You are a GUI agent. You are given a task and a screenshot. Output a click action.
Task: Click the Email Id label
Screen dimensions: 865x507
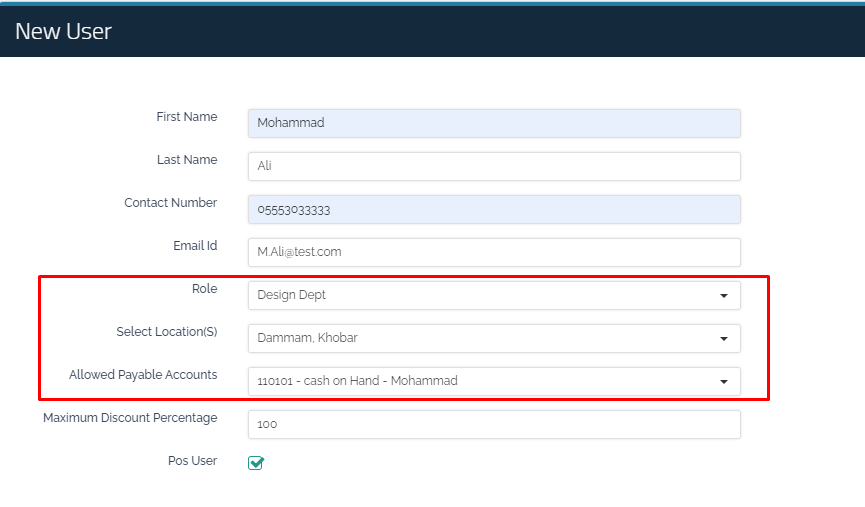[x=194, y=246]
